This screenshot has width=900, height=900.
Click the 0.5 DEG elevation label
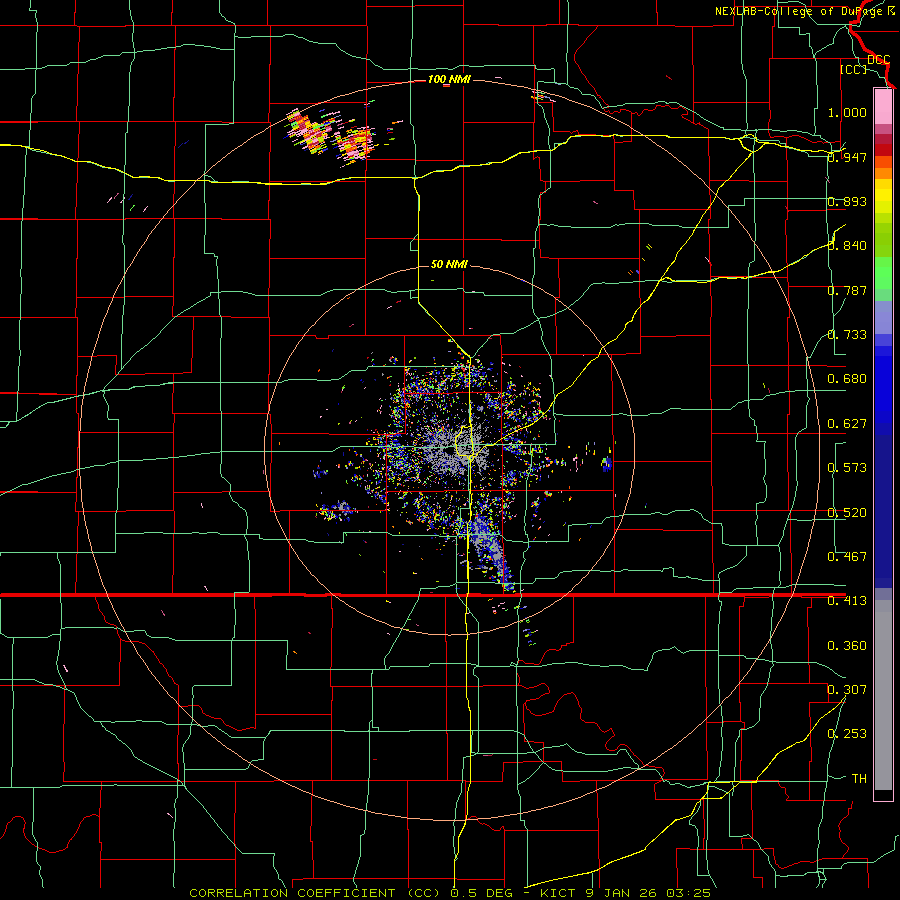point(482,893)
